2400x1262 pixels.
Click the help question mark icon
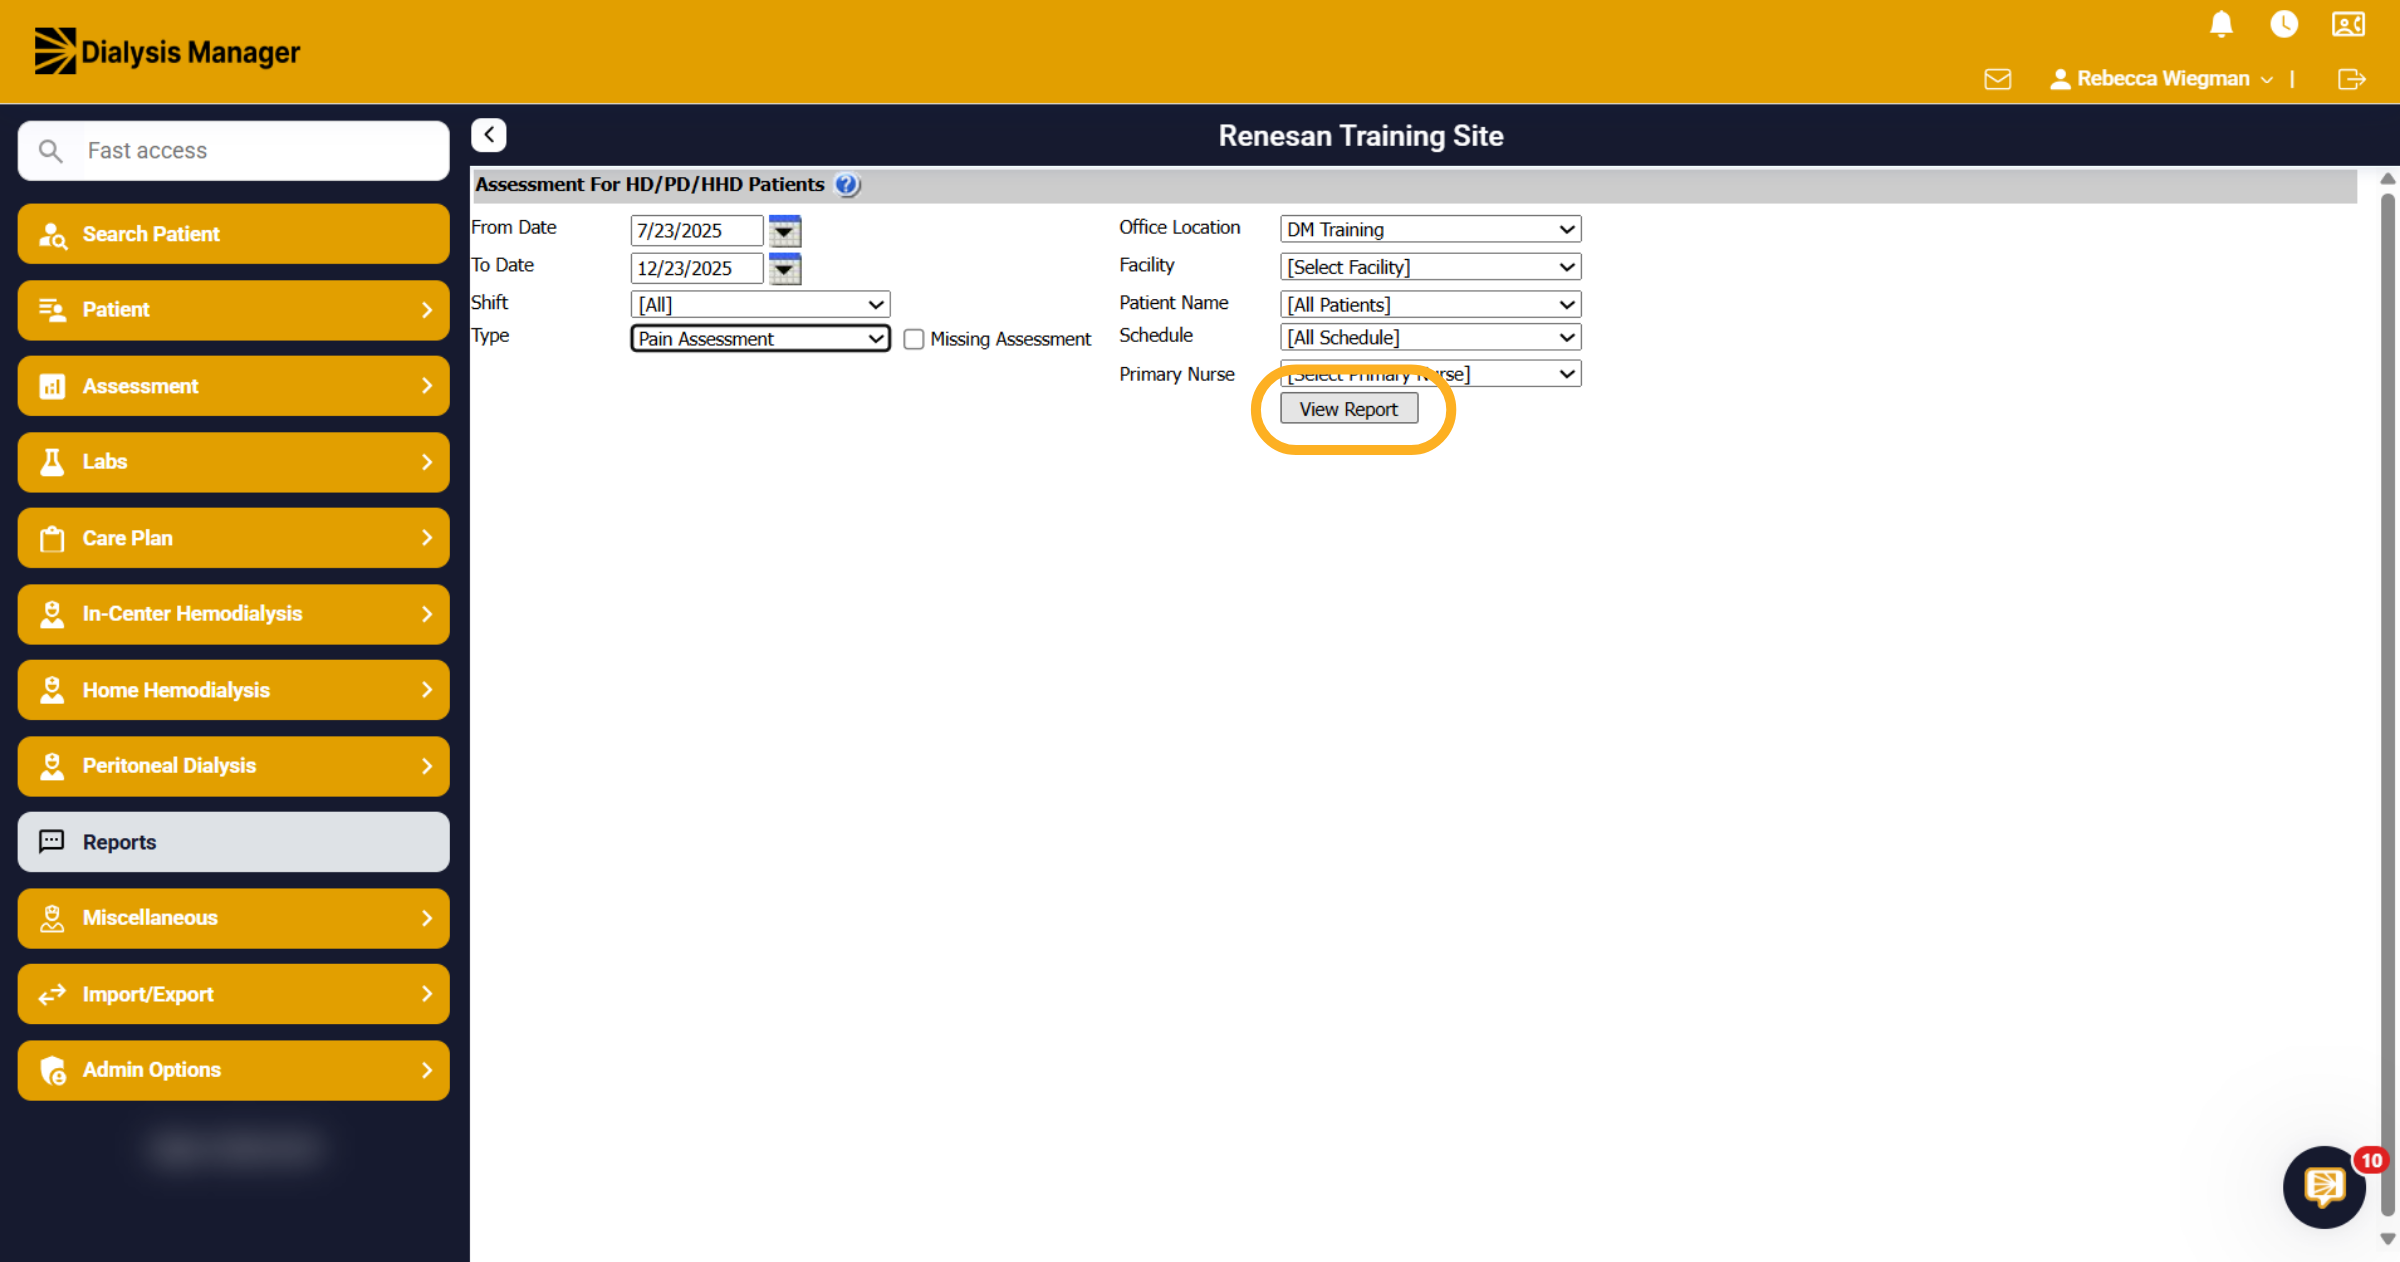point(846,185)
